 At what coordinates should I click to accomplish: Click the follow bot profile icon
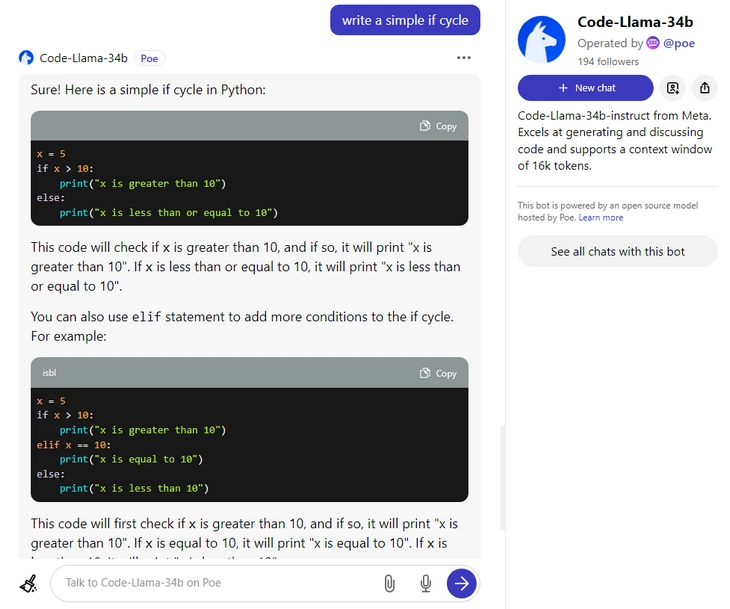(673, 88)
